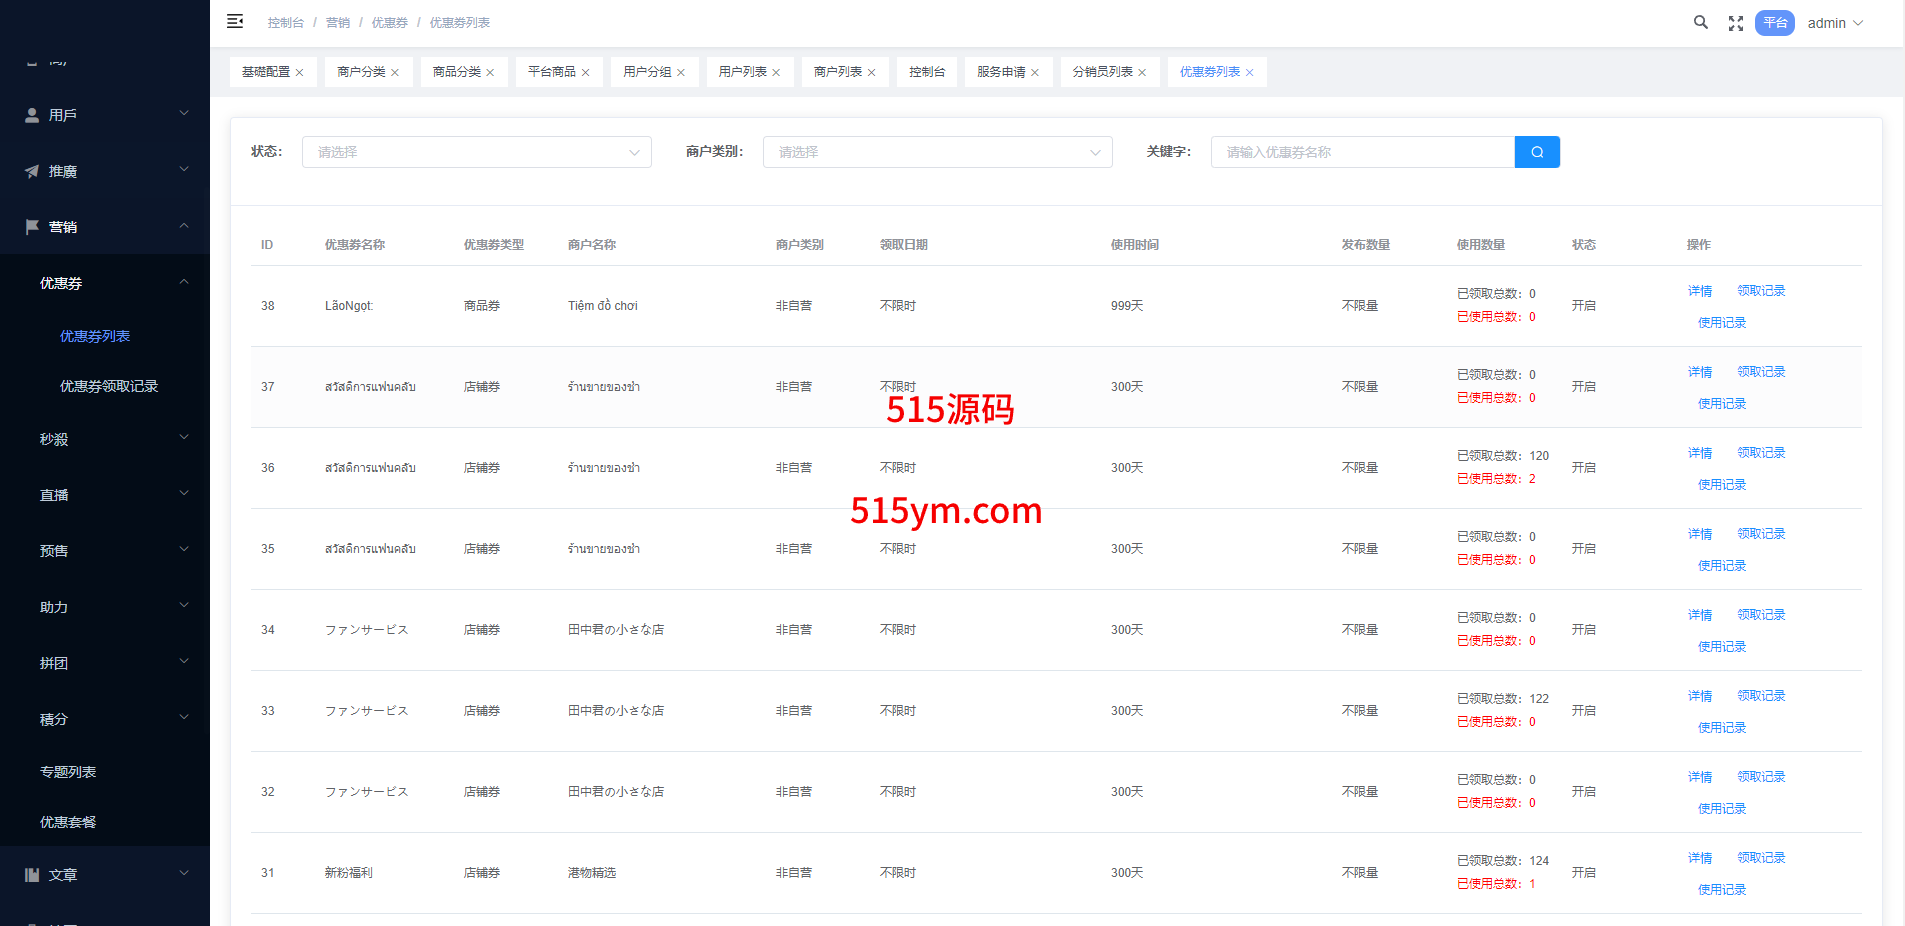
Task: Expand the admin account dropdown
Action: 1835,23
